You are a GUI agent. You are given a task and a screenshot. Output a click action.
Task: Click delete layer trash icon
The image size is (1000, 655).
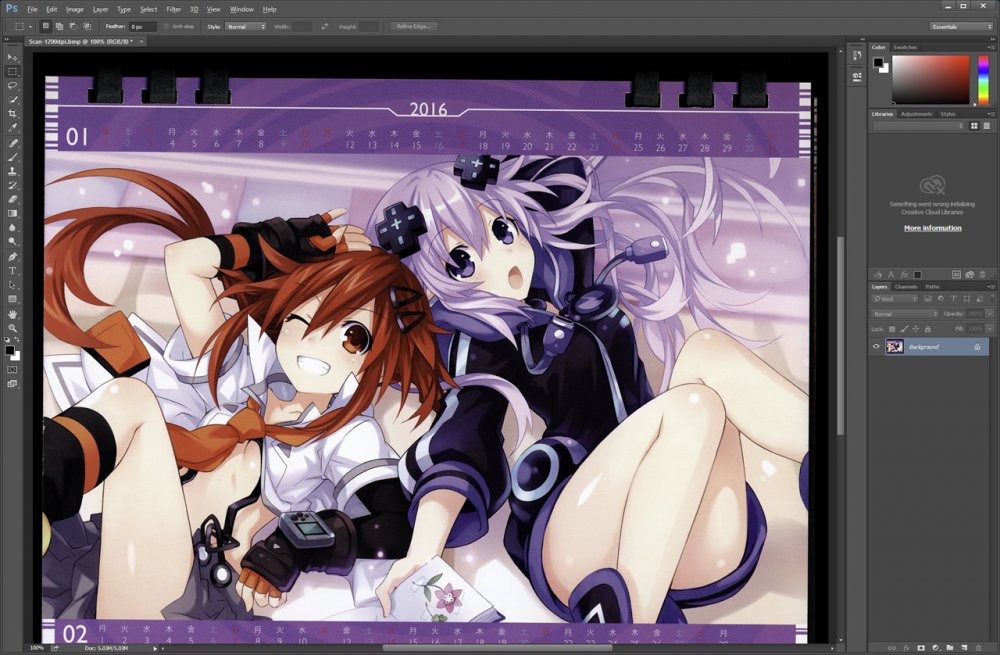point(979,649)
